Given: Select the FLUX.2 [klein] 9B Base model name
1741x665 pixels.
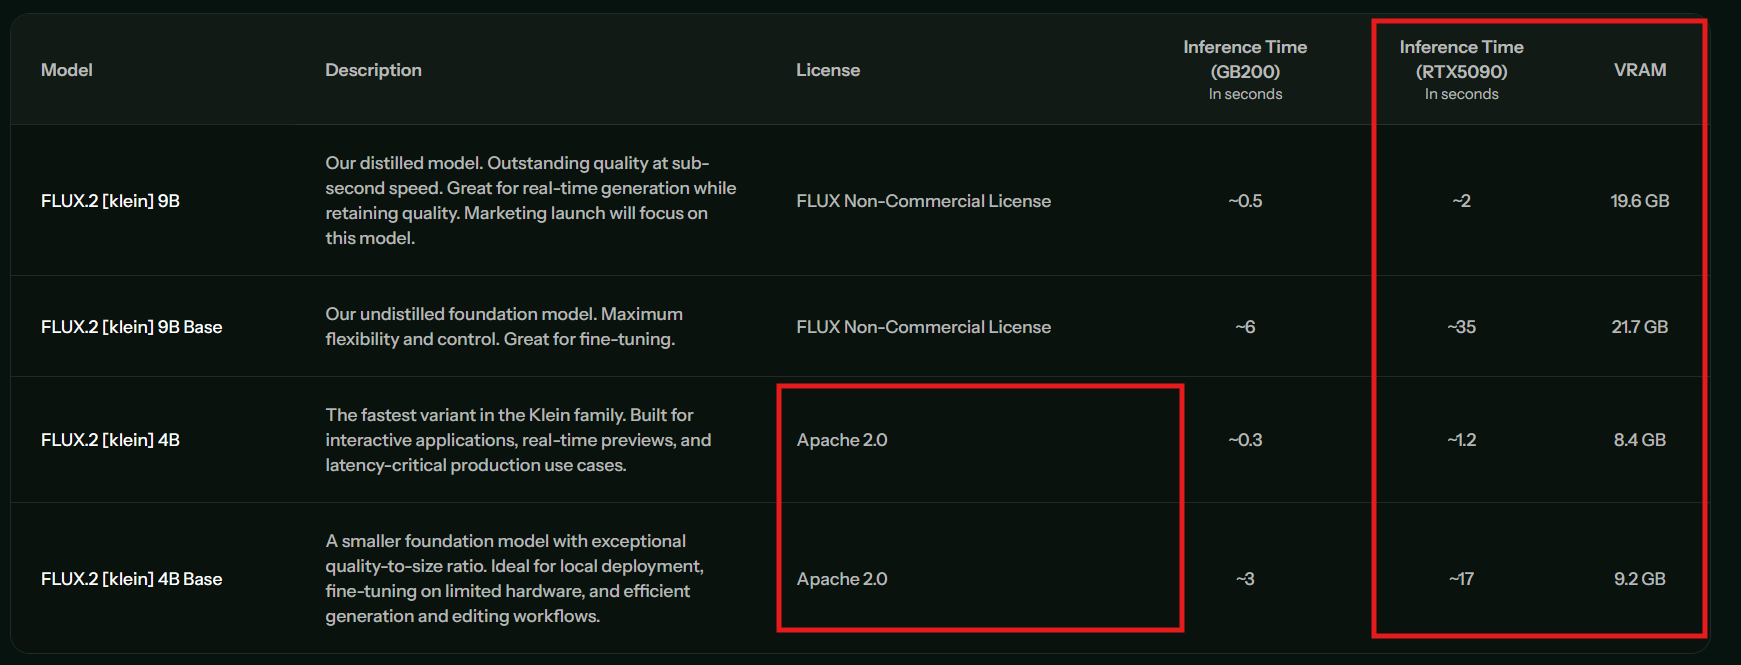Looking at the screenshot, I should [x=131, y=327].
